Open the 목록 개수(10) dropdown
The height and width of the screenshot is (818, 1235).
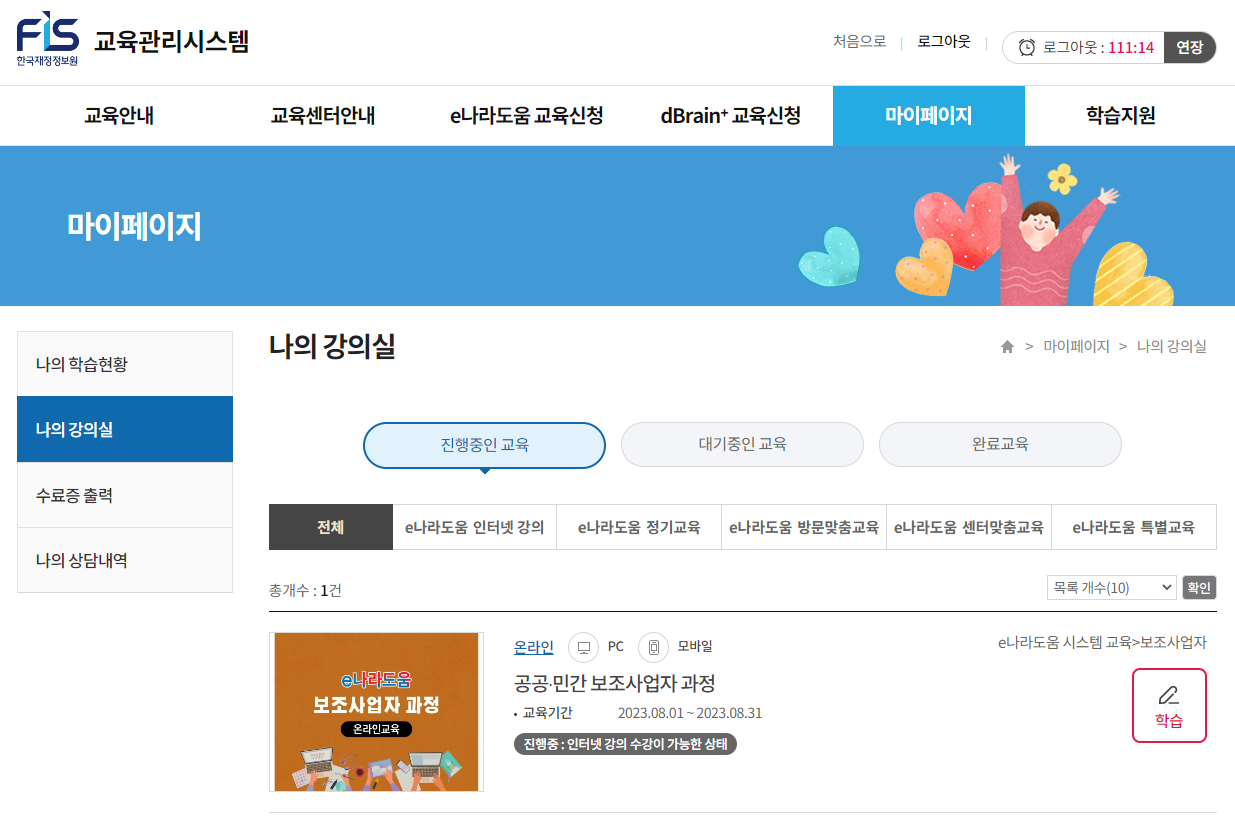click(1112, 587)
